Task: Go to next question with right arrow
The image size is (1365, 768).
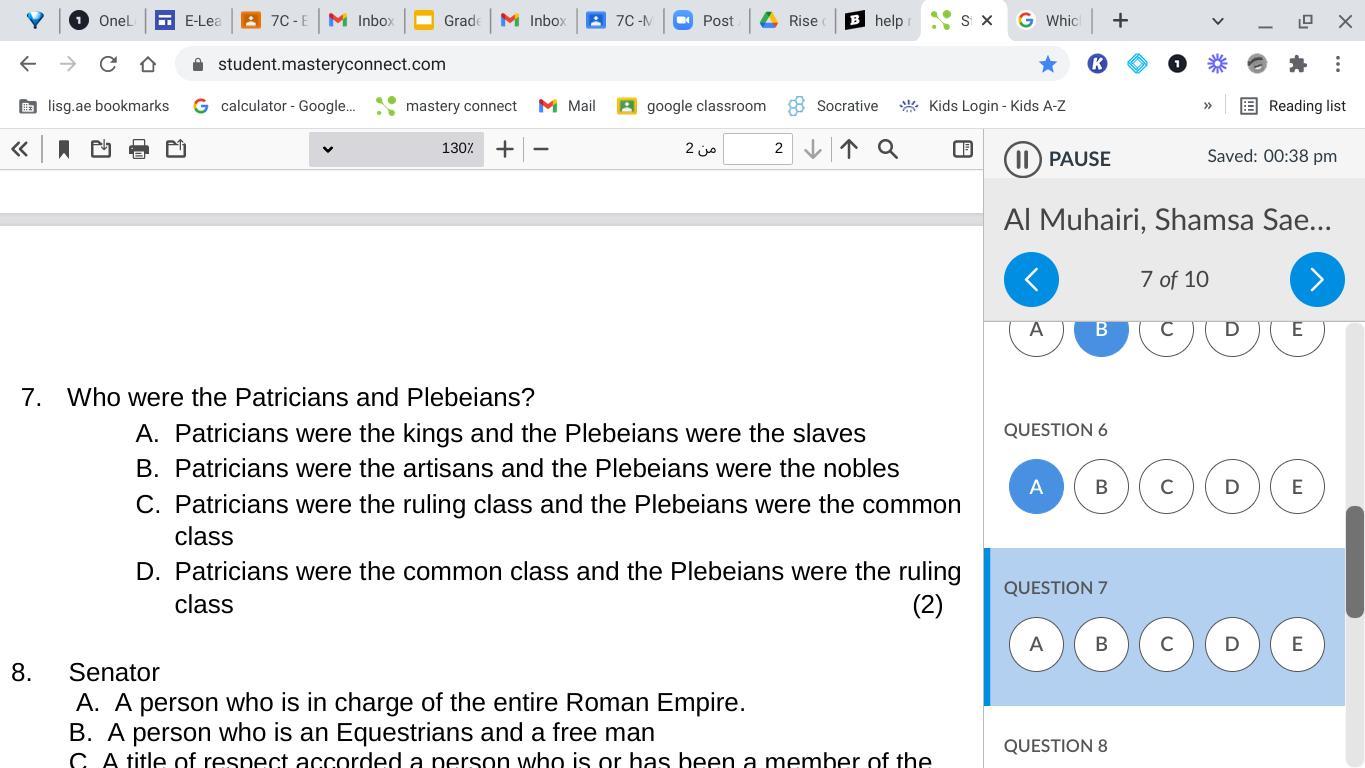Action: [x=1316, y=279]
